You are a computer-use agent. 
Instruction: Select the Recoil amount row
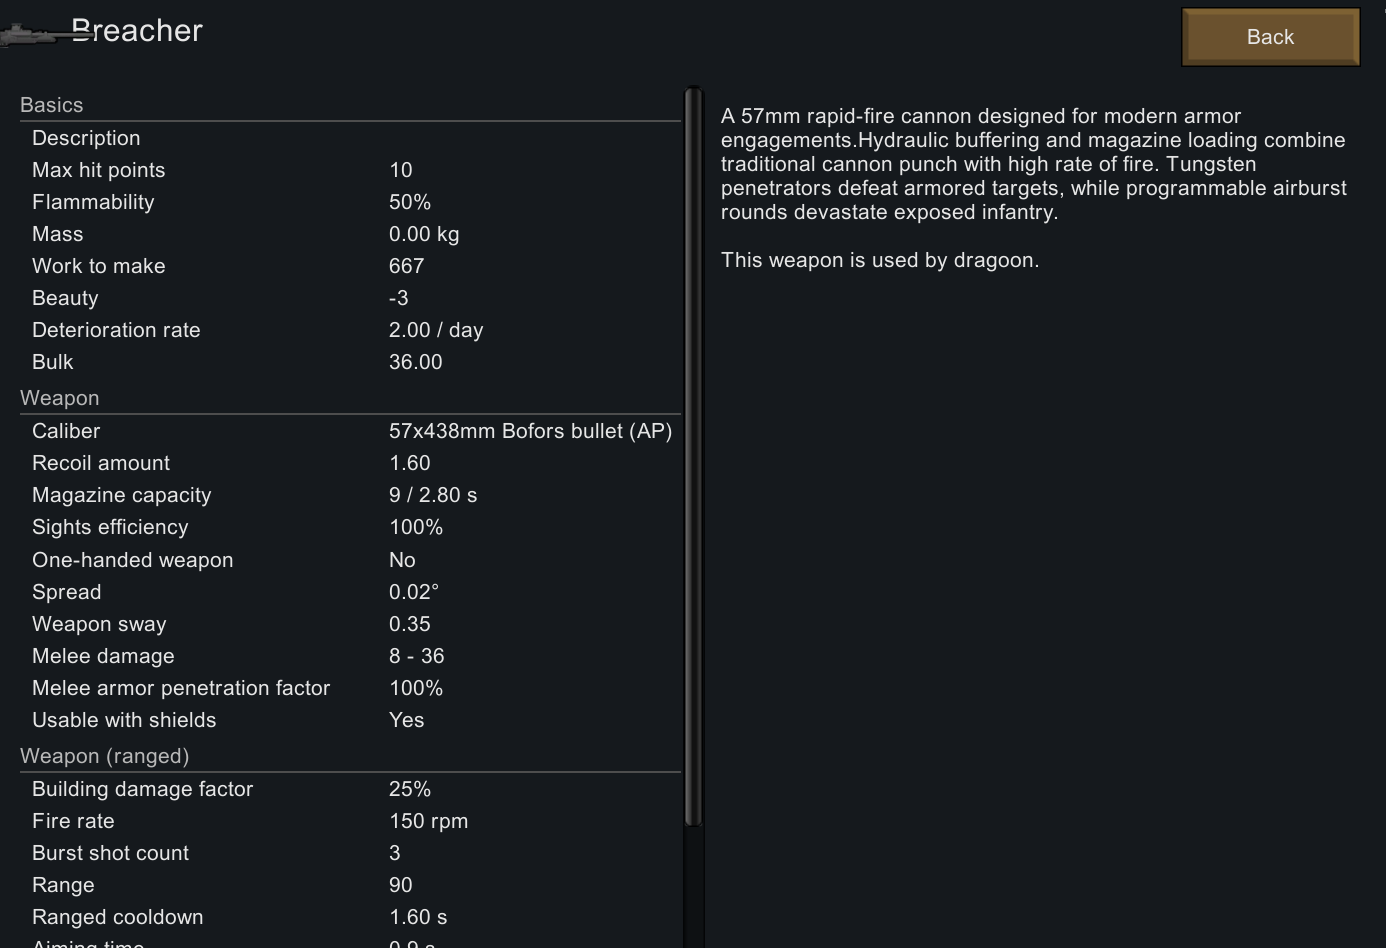coord(350,463)
